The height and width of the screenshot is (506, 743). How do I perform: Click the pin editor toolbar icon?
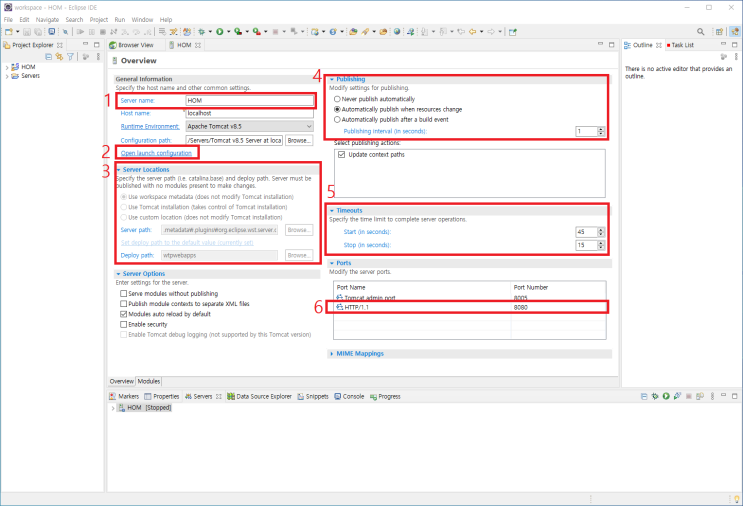click(x=513, y=32)
